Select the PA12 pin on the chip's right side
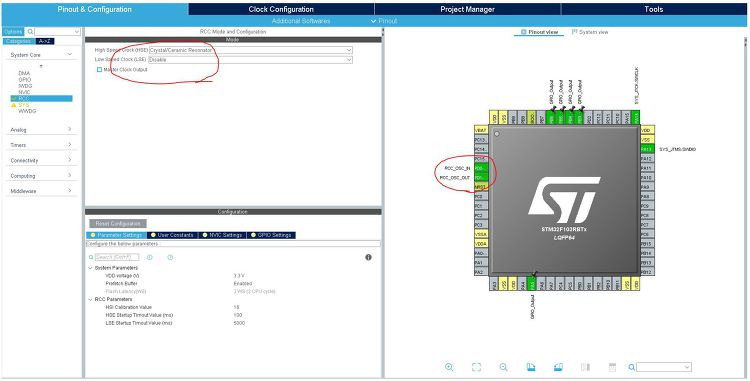 click(x=647, y=158)
